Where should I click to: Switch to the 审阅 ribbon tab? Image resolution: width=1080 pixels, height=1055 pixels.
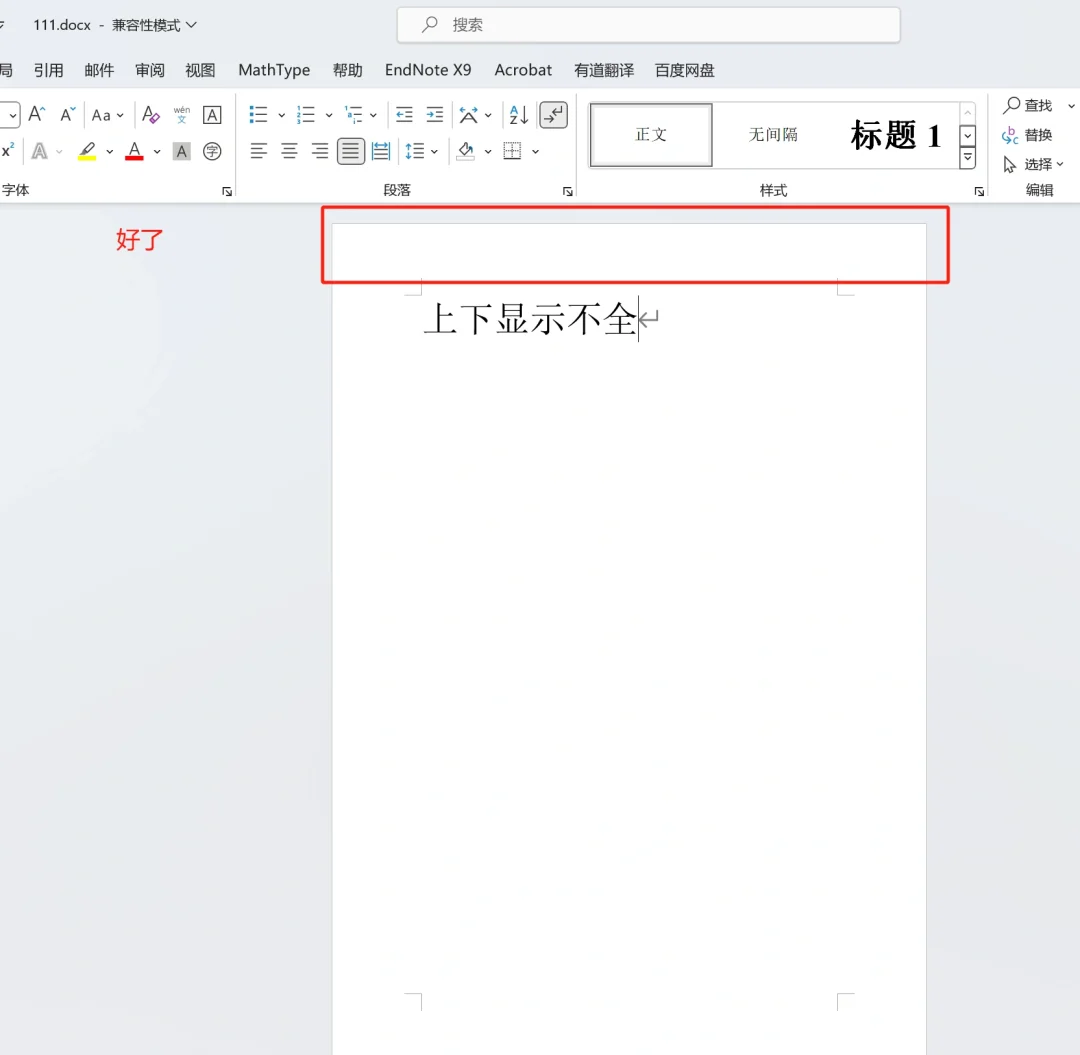pyautogui.click(x=149, y=70)
